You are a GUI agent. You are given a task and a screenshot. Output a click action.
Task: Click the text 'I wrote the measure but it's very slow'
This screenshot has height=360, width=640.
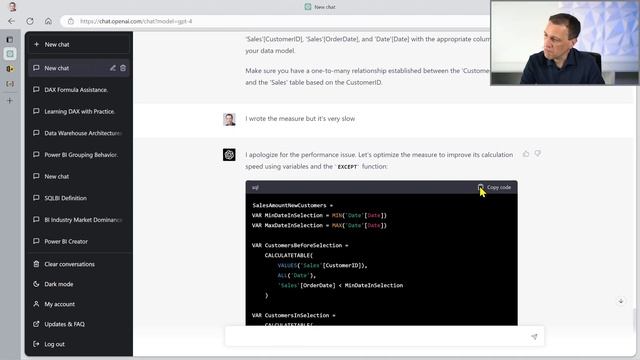click(x=300, y=119)
